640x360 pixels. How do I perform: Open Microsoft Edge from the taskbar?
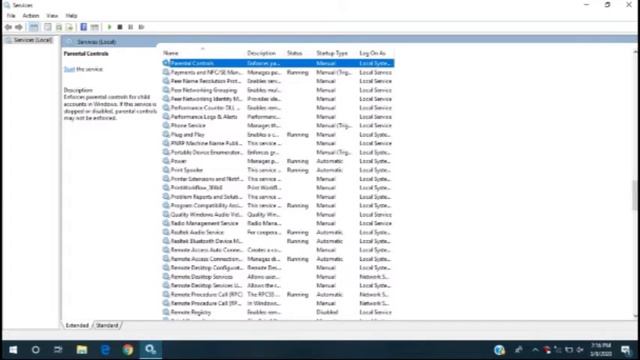coord(105,350)
